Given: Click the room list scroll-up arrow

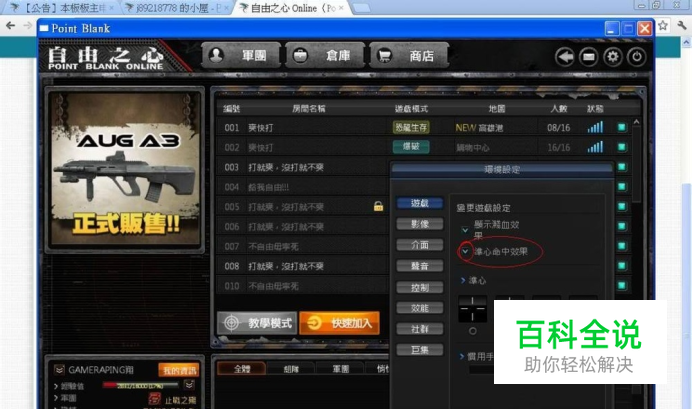Looking at the screenshot, I should 636,122.
